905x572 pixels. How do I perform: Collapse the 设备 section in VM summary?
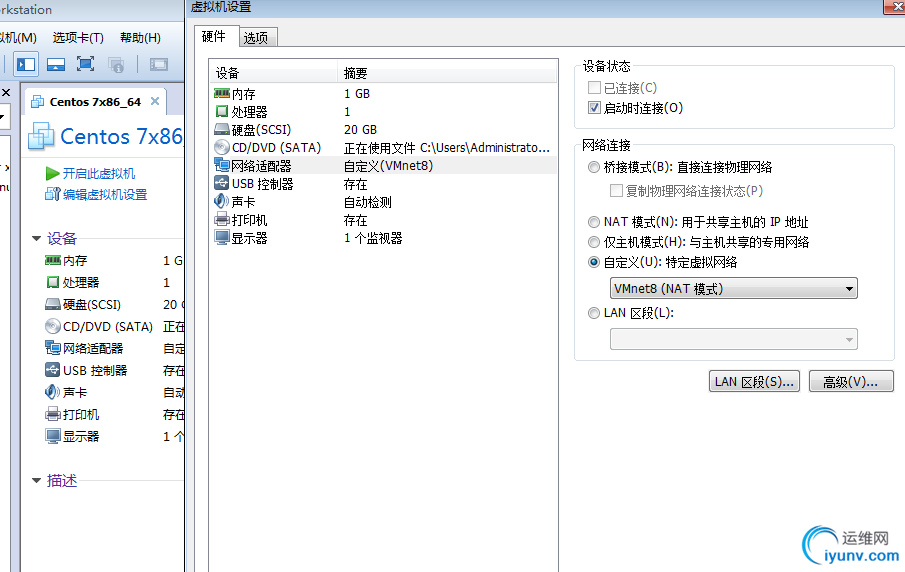click(x=36, y=238)
